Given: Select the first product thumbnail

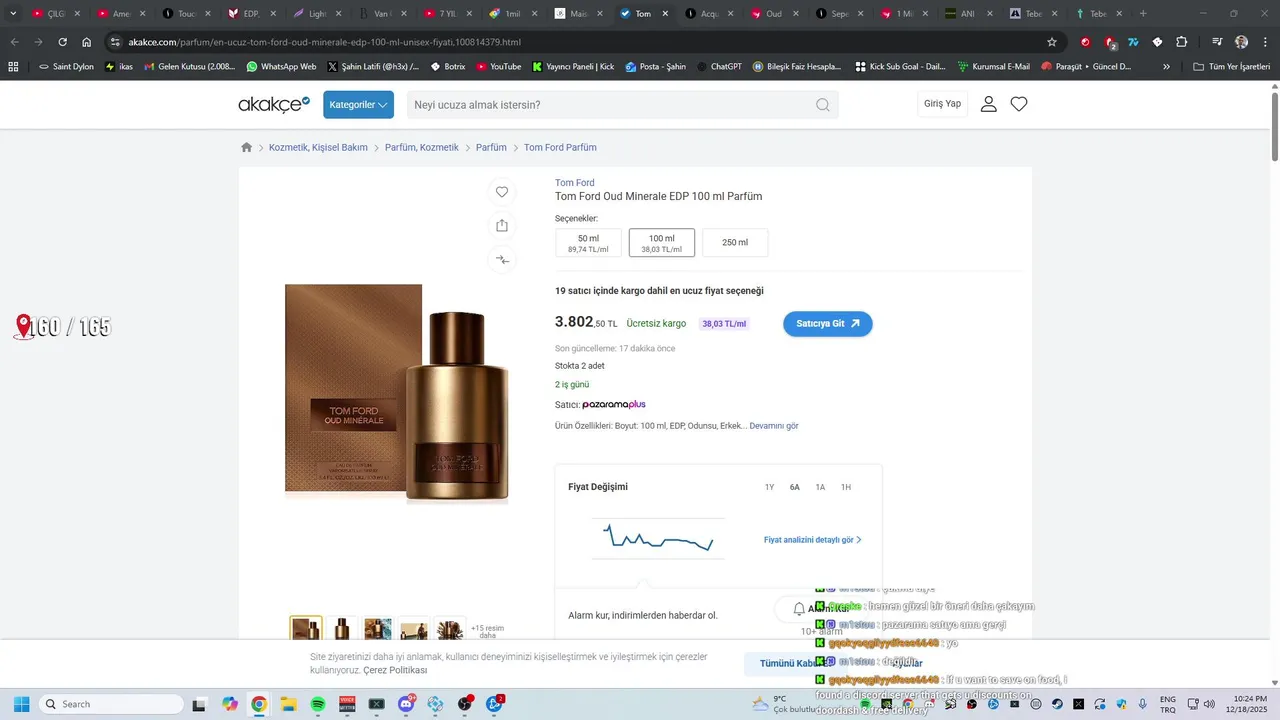Looking at the screenshot, I should (x=306, y=630).
